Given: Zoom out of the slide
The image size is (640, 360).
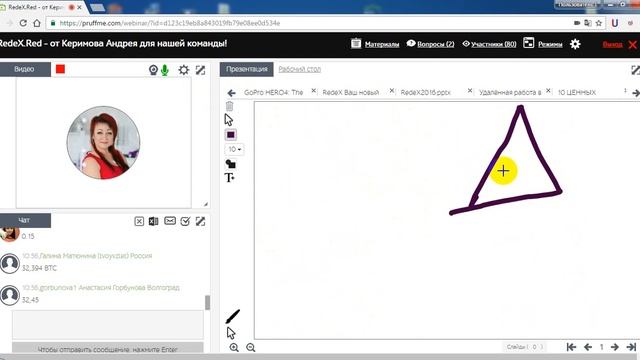Looking at the screenshot, I should pos(251,348).
